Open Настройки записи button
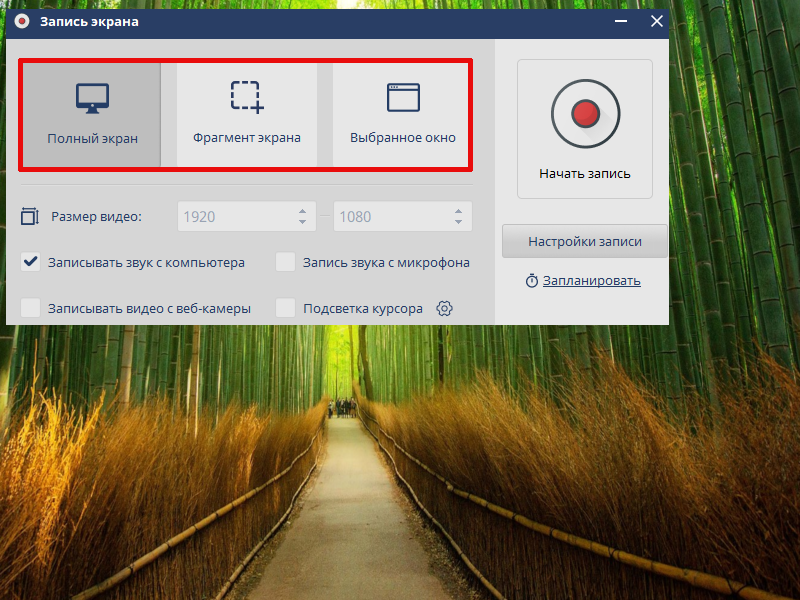 click(x=584, y=241)
